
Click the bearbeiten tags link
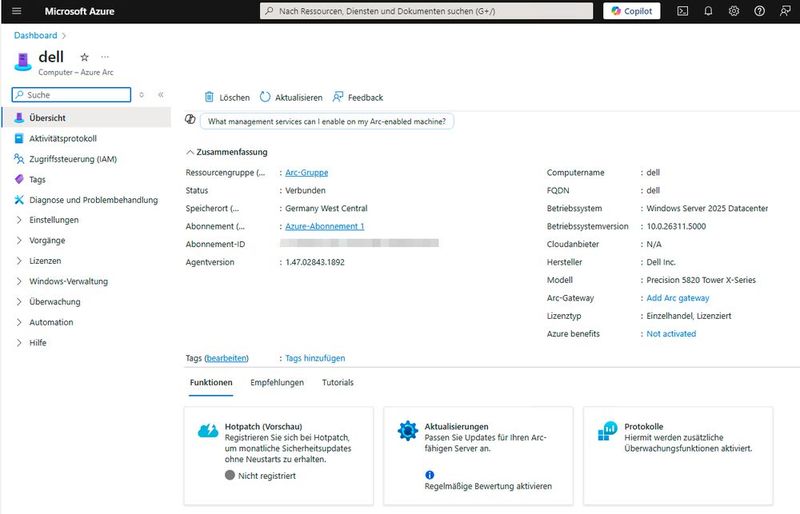point(227,358)
